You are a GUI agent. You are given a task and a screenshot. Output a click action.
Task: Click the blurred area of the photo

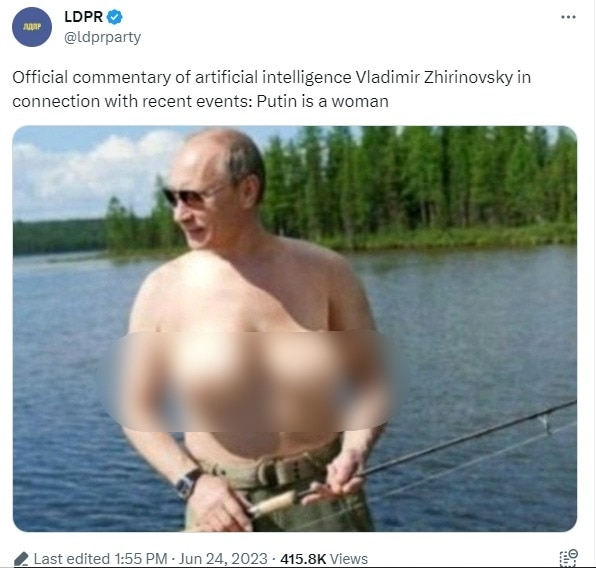pos(251,381)
